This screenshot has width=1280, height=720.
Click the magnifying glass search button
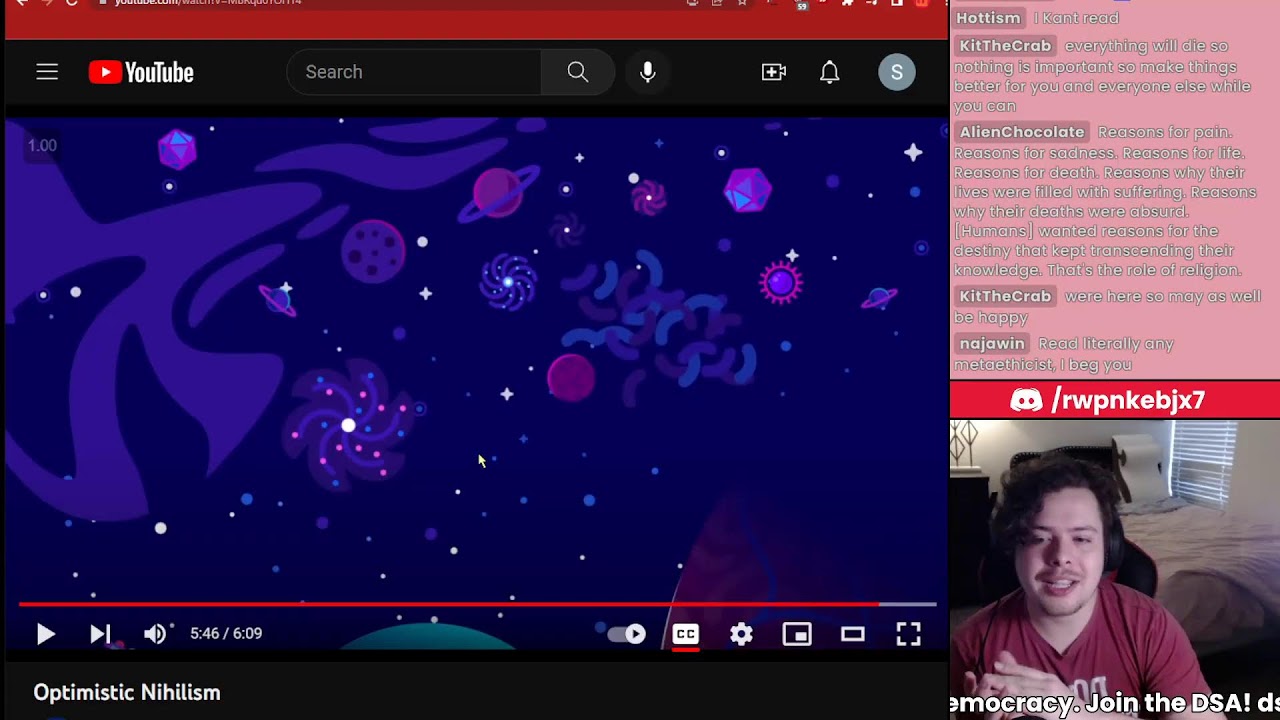point(578,72)
